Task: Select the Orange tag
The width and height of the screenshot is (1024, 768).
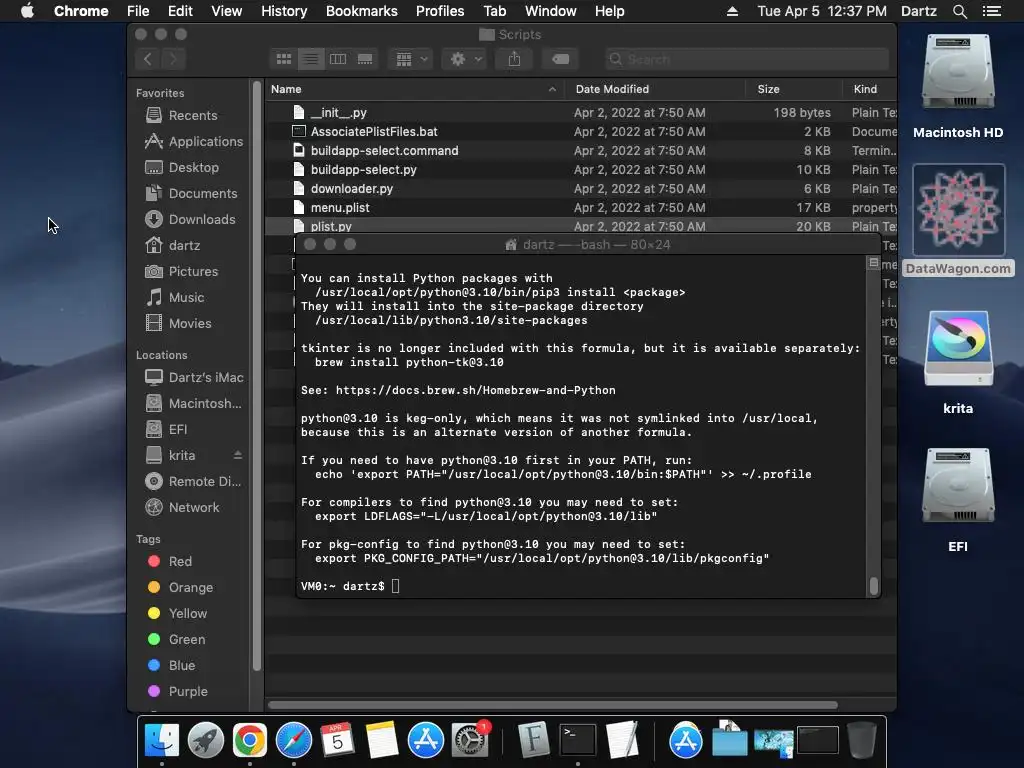Action: click(x=180, y=588)
